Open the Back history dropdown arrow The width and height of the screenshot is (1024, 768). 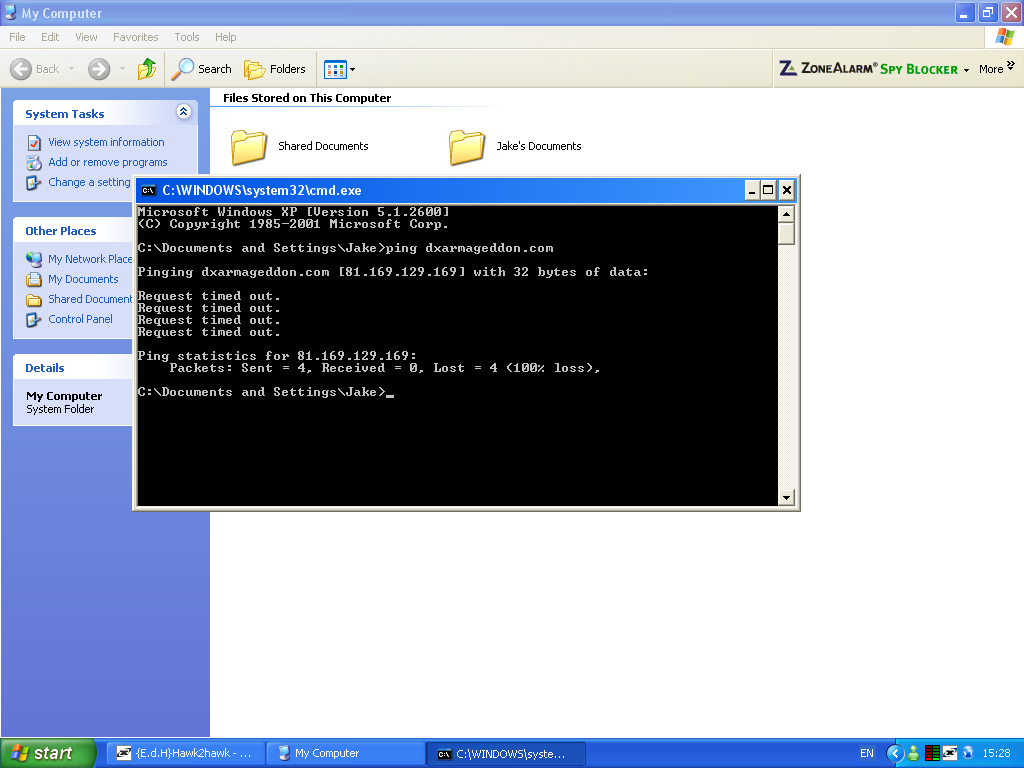(71, 69)
